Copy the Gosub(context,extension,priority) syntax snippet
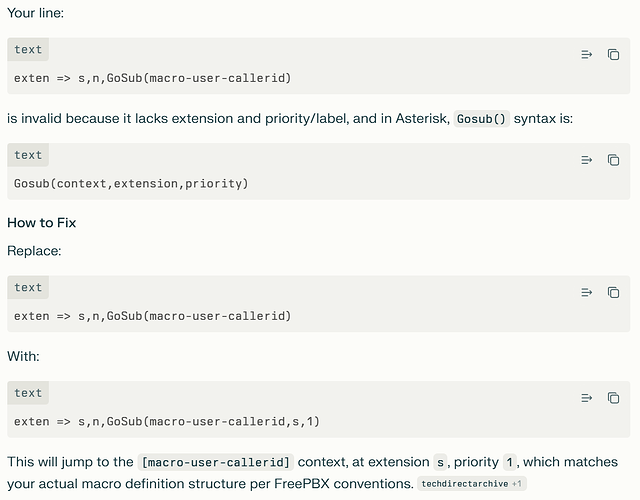Viewport: 640px width, 500px height. click(x=613, y=160)
